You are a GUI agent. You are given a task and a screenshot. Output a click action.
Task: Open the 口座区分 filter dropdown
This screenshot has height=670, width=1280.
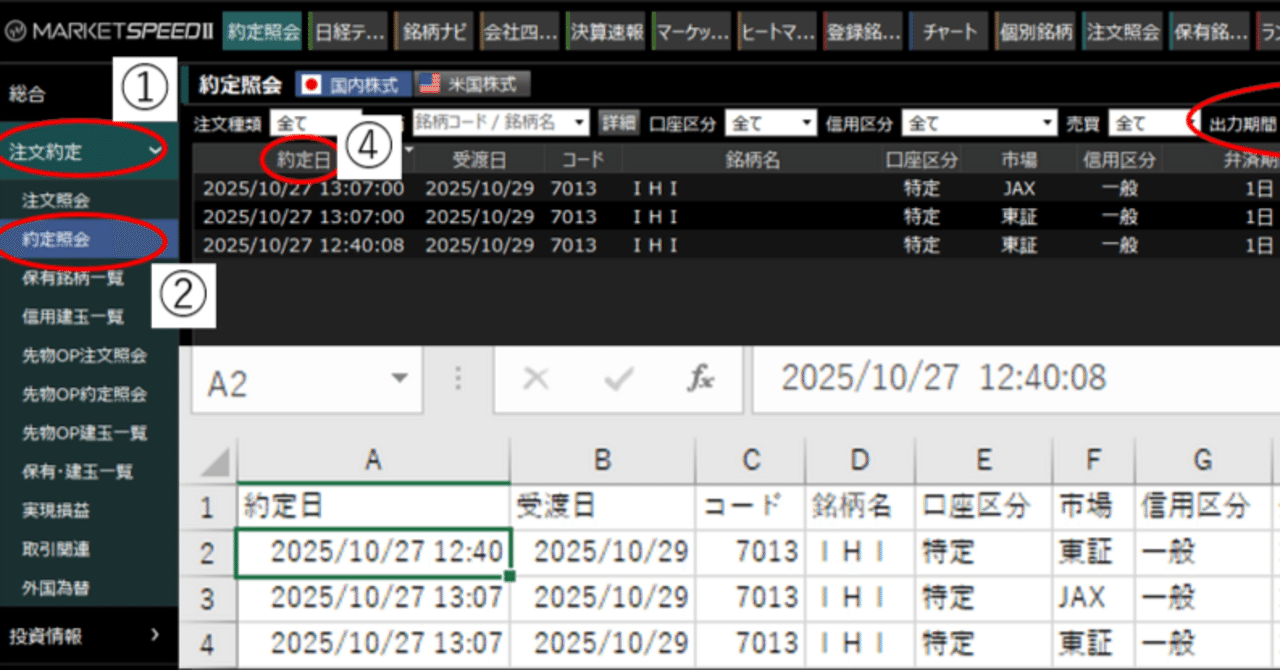(x=770, y=122)
